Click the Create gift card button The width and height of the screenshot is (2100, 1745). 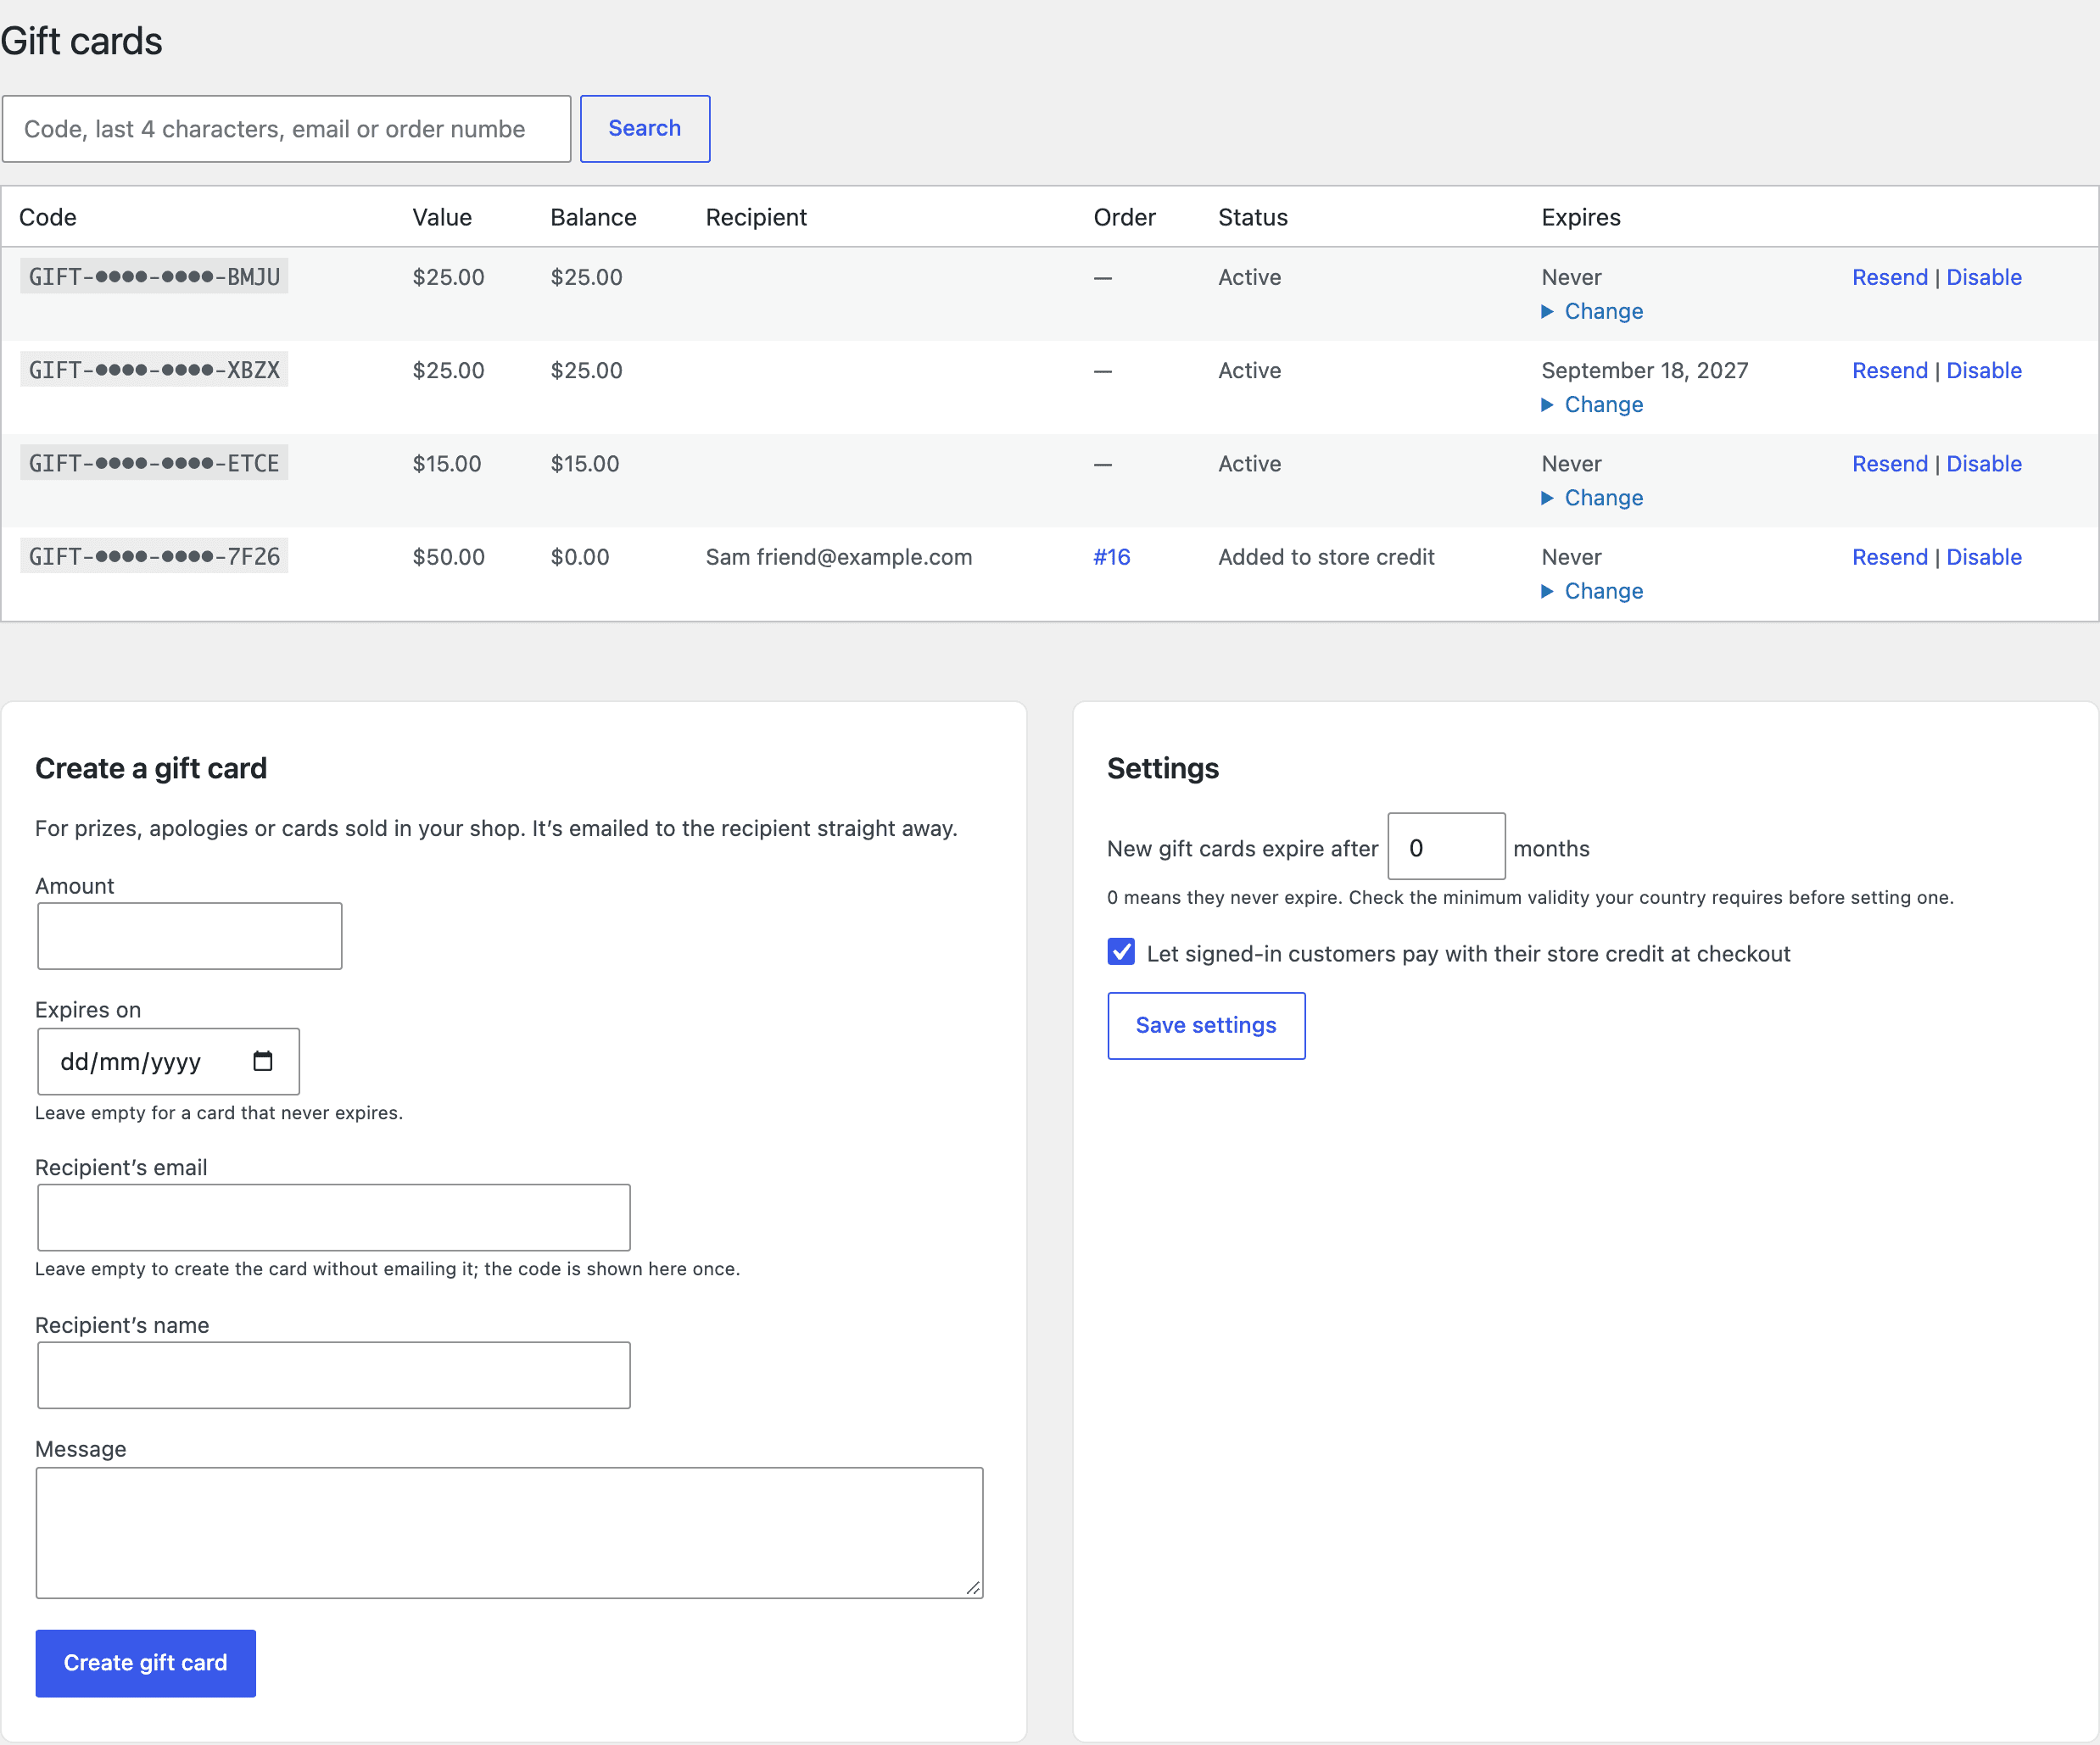pos(146,1663)
